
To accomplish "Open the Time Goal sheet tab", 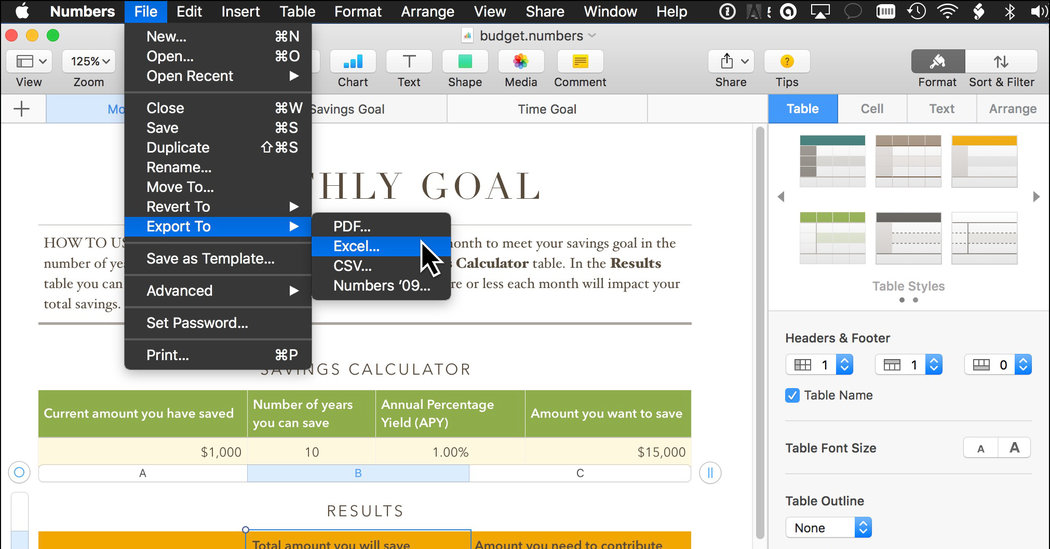I will [547, 109].
